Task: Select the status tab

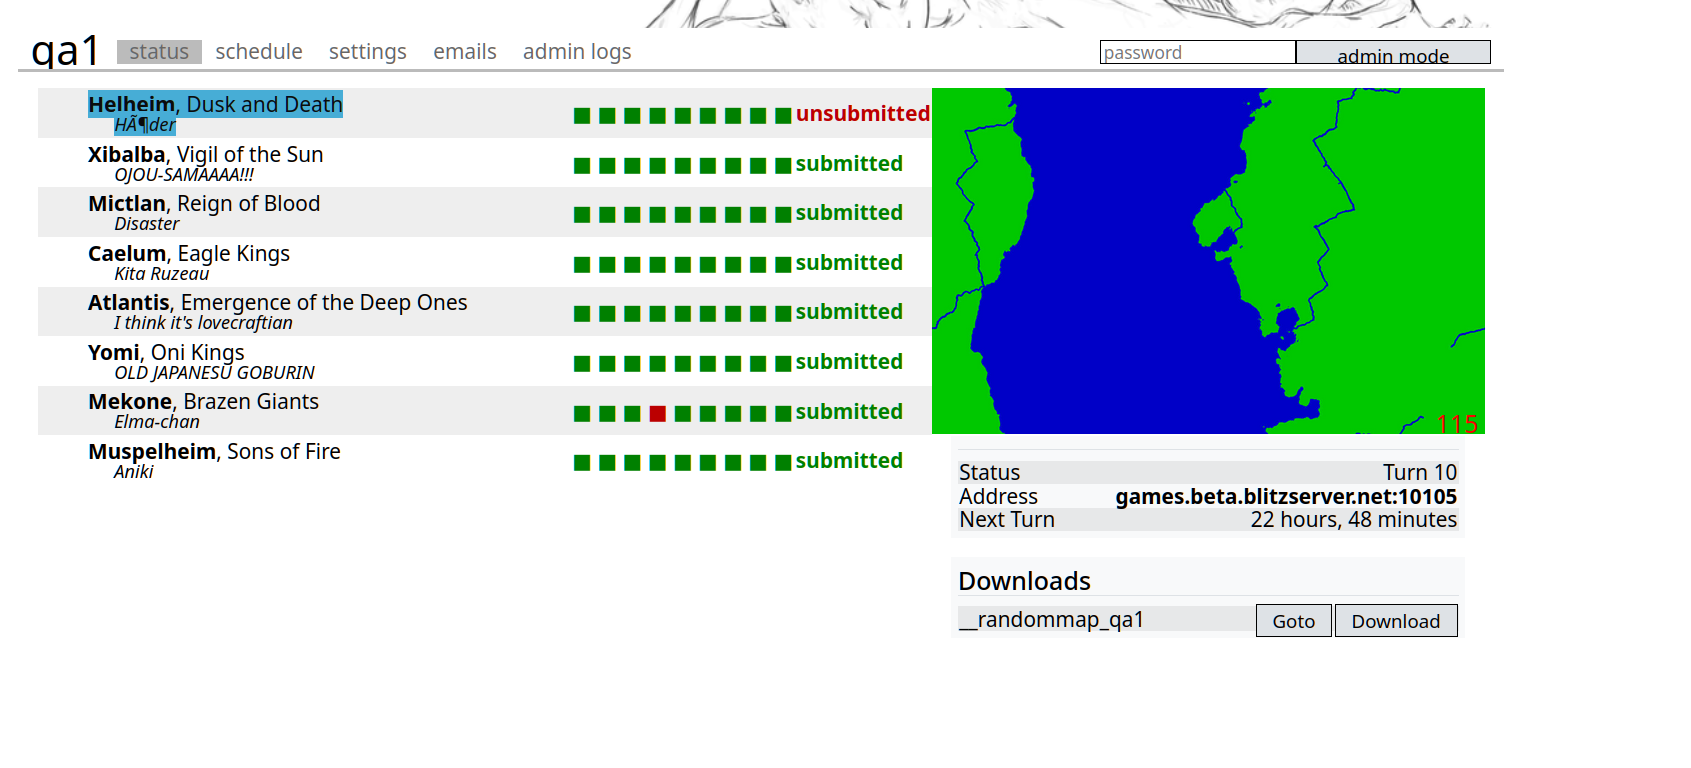Action: (159, 52)
